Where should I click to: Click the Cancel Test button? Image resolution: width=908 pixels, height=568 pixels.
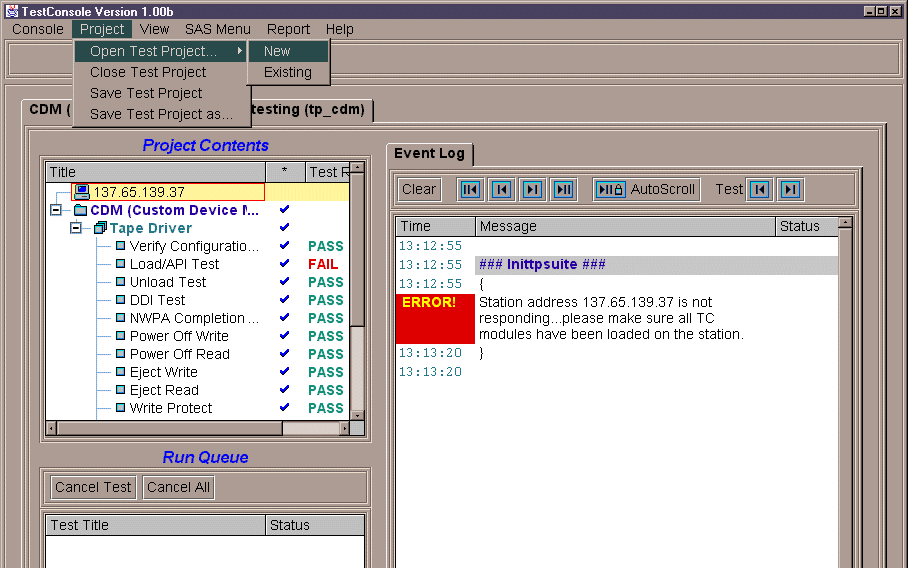pyautogui.click(x=93, y=488)
